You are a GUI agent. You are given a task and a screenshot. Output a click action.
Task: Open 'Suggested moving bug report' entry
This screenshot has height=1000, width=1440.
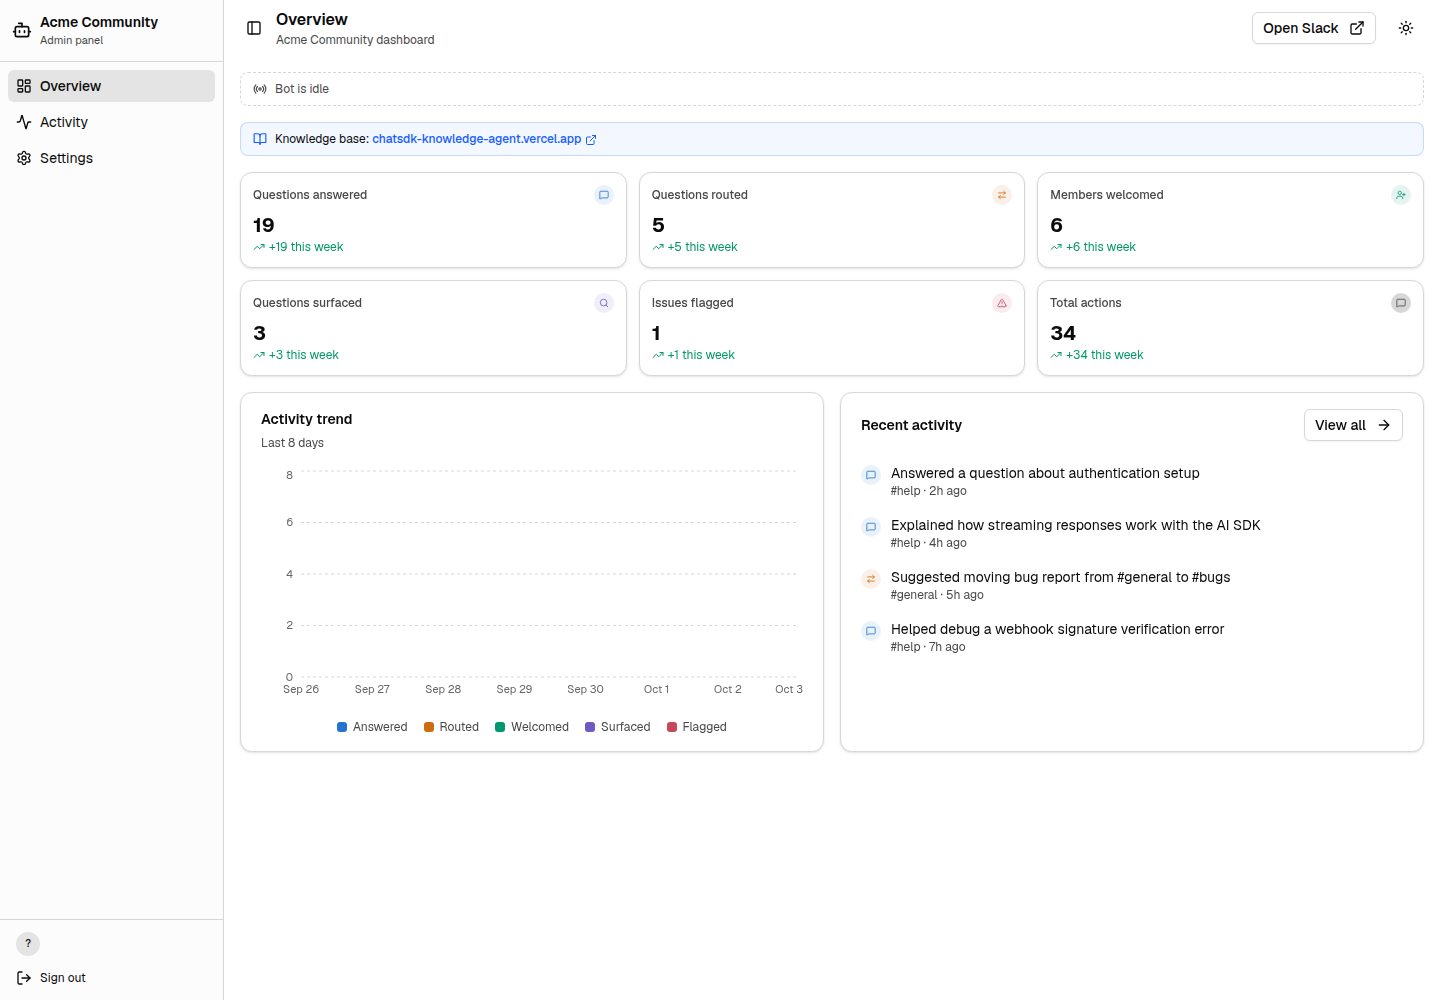click(x=1061, y=577)
